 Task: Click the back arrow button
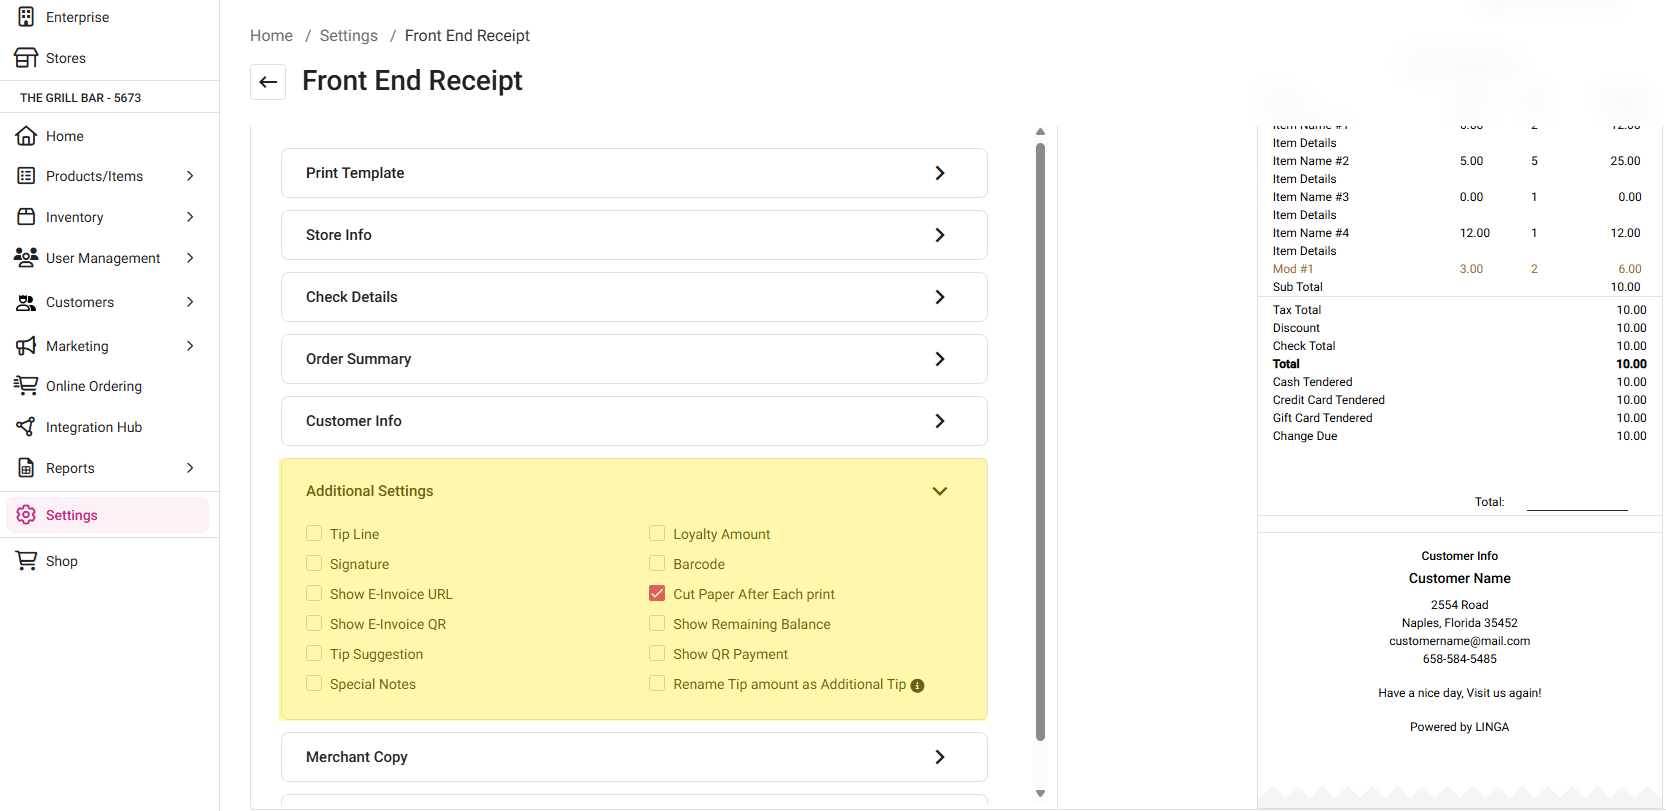pos(268,82)
